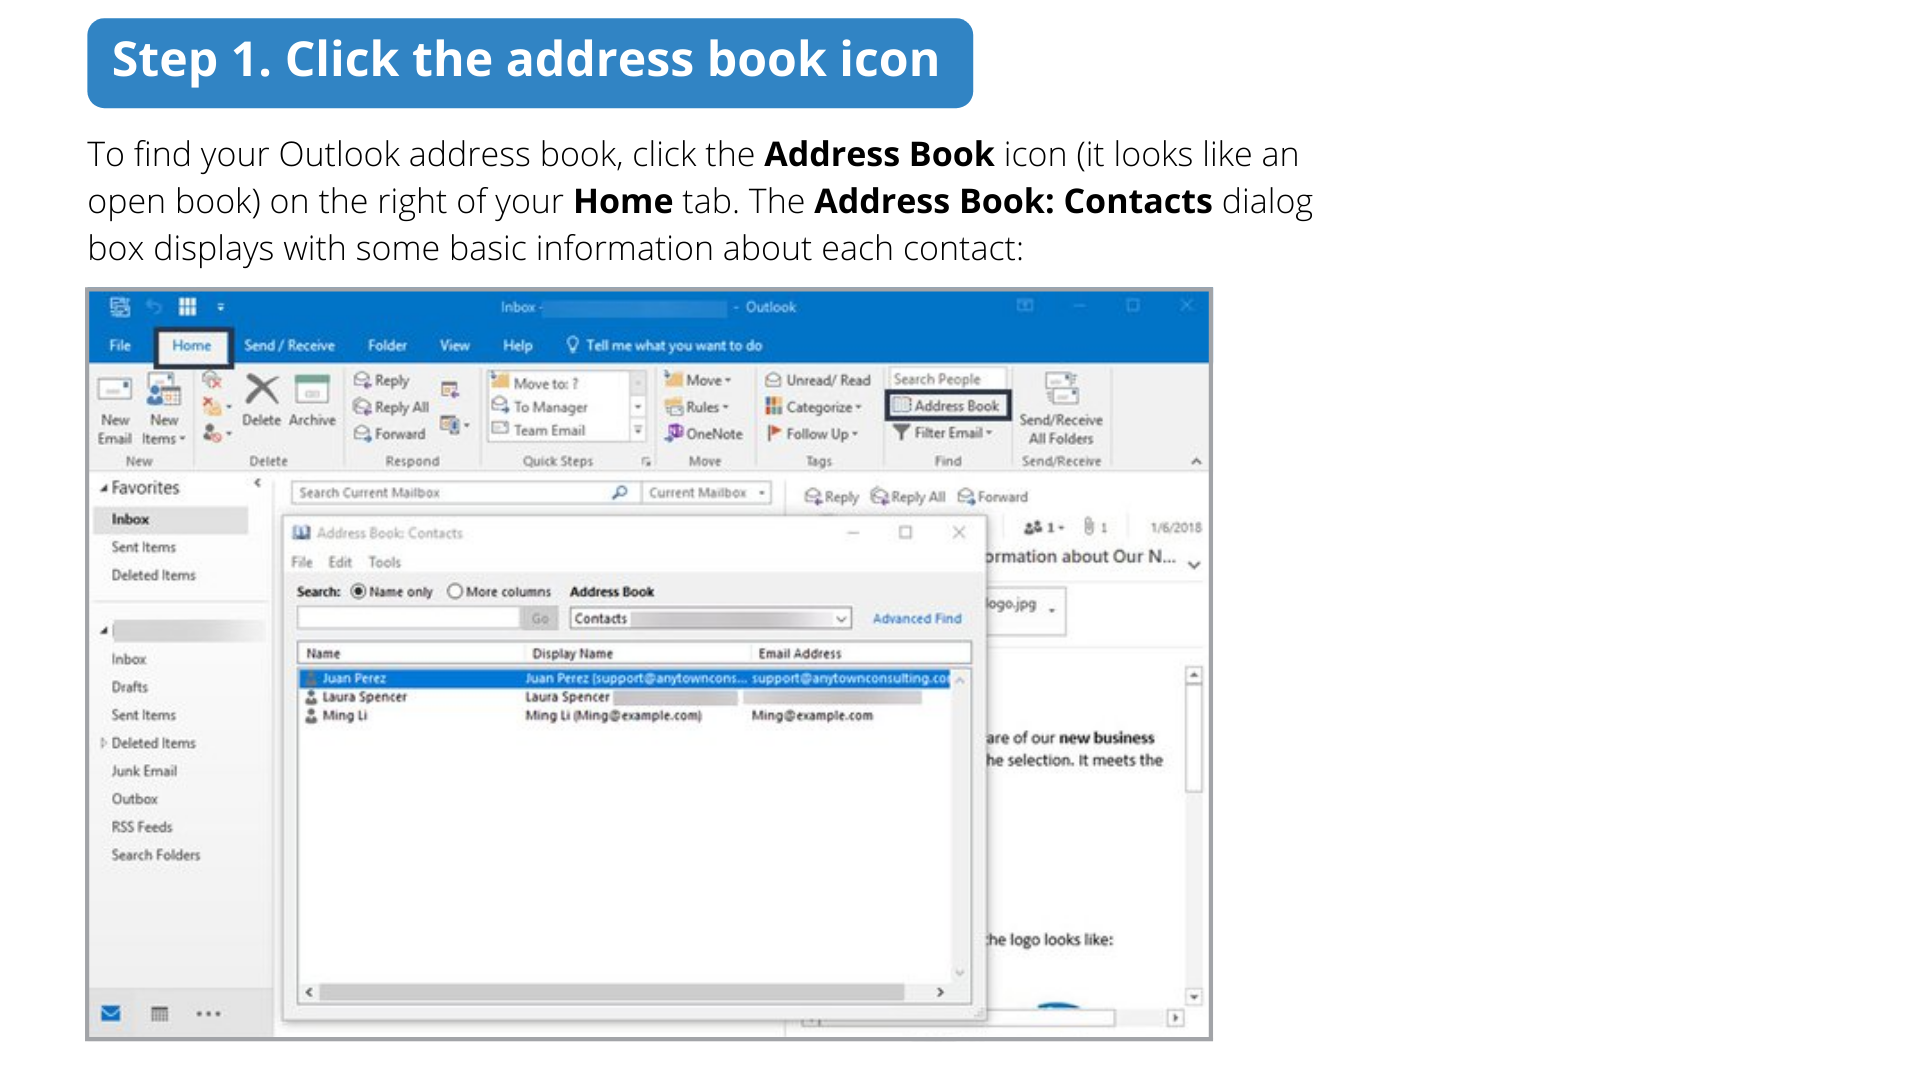
Task: Click the horizontal scrollbar in contacts list
Action: pos(610,992)
